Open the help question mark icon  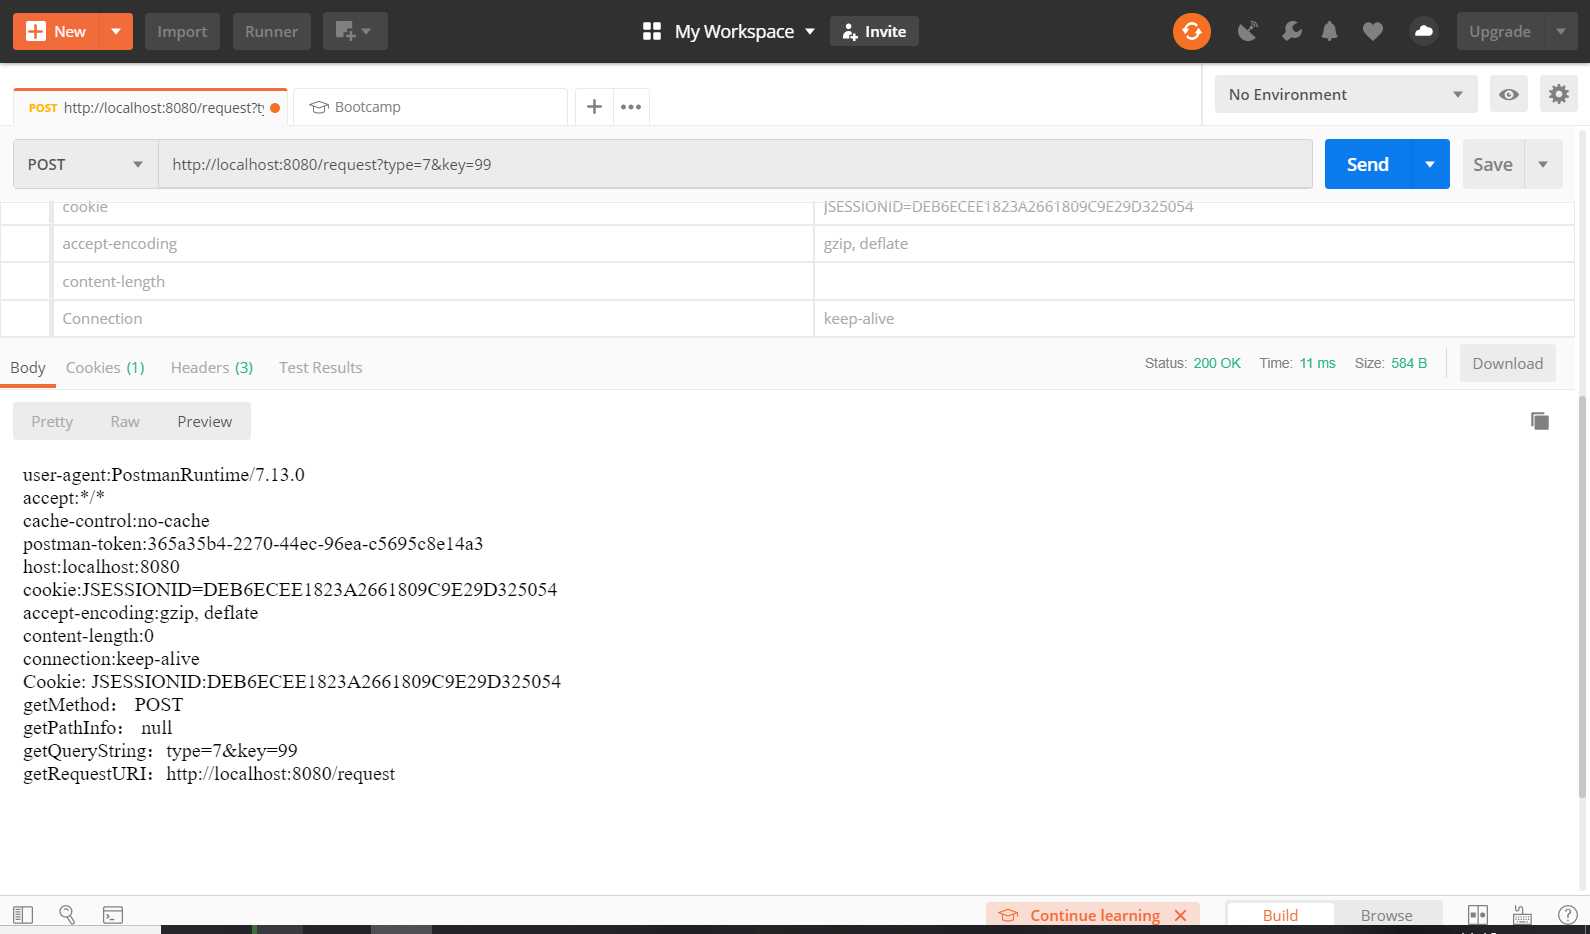pos(1568,914)
